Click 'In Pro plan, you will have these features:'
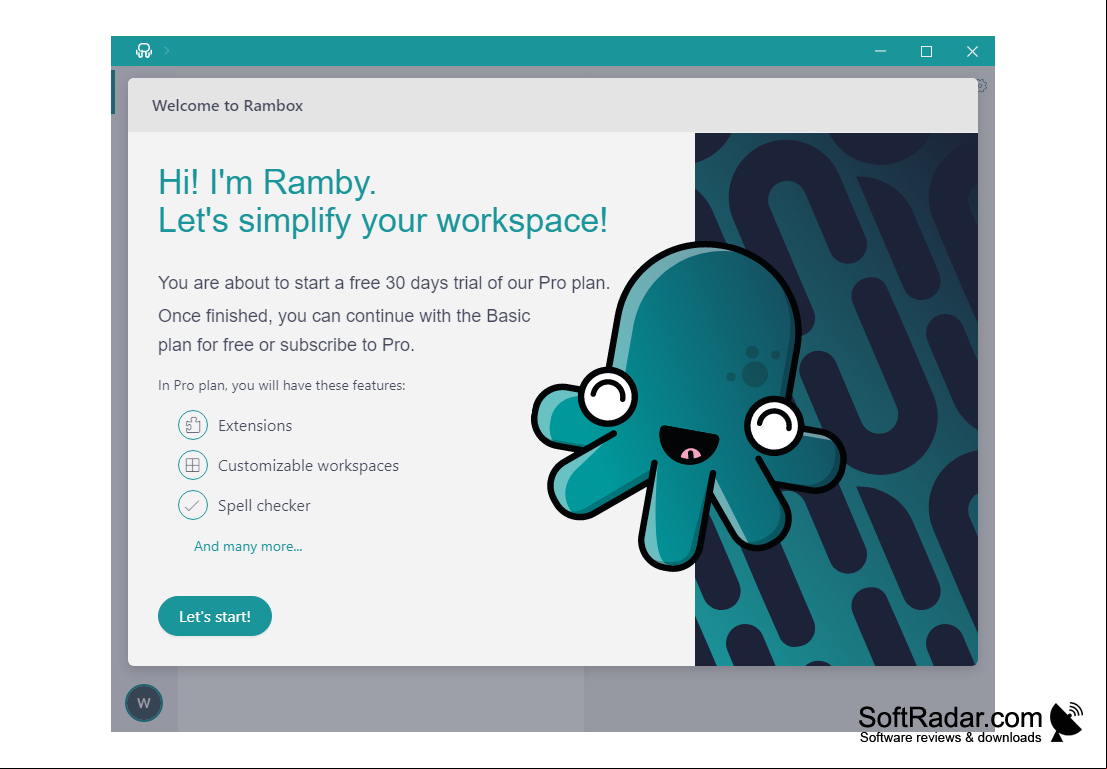This screenshot has width=1107, height=769. [x=282, y=386]
